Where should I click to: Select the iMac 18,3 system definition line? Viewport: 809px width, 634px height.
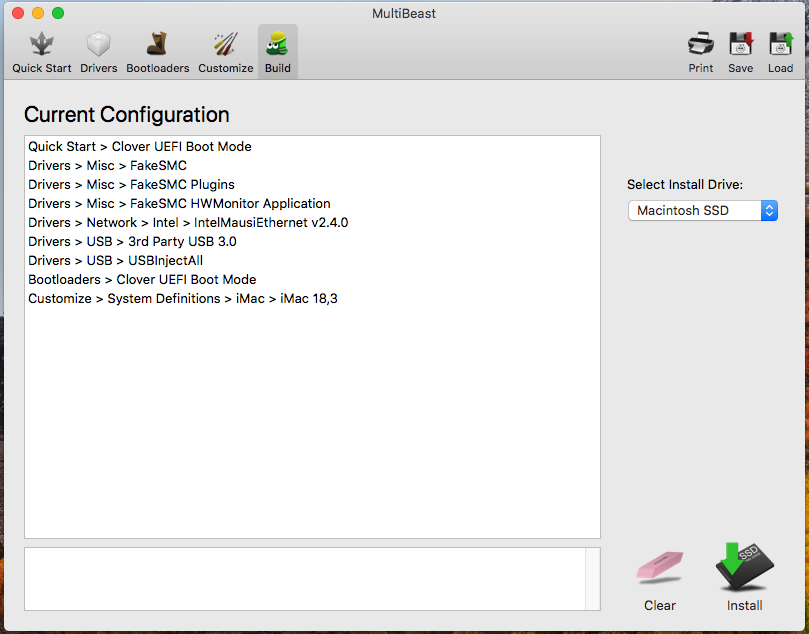(x=182, y=298)
